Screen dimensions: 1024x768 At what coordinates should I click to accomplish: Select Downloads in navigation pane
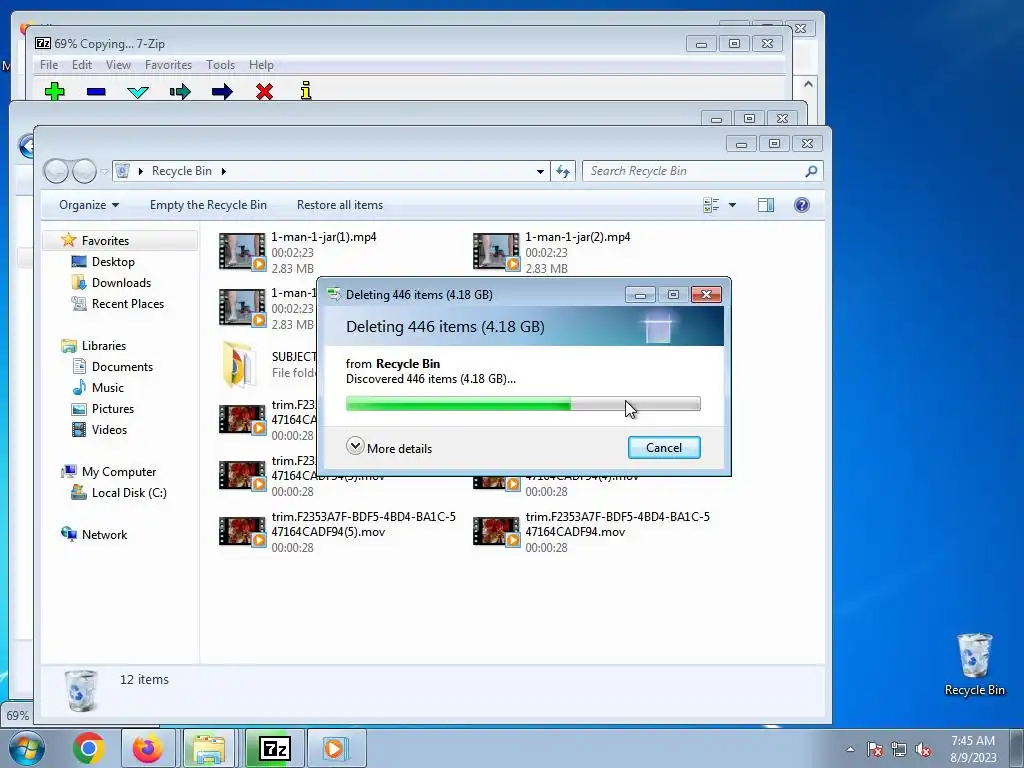(121, 283)
